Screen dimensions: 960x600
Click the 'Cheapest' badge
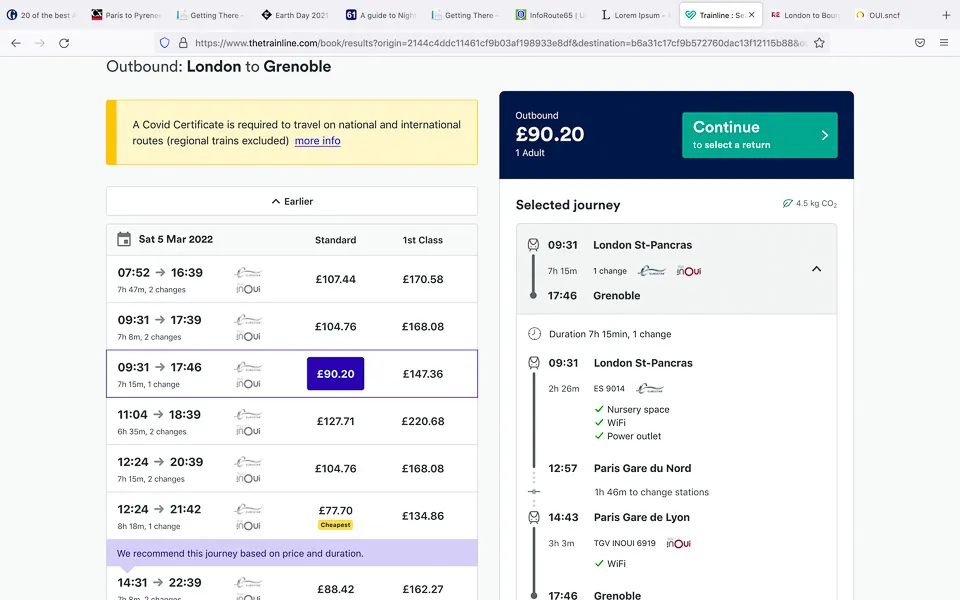(336, 525)
